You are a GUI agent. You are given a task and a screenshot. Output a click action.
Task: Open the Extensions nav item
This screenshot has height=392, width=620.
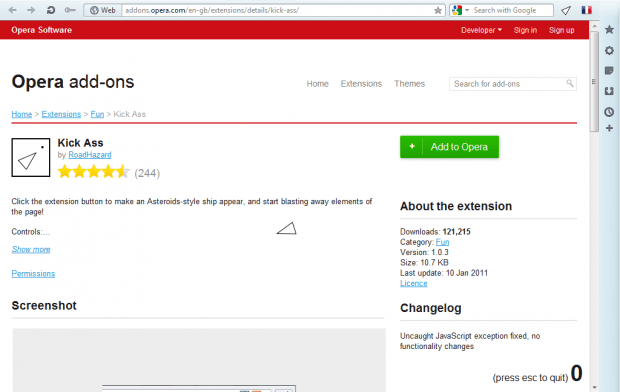[361, 84]
